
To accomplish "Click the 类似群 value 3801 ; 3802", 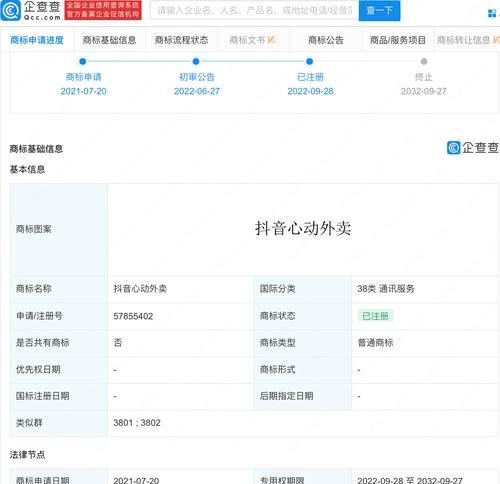I will 137,423.
